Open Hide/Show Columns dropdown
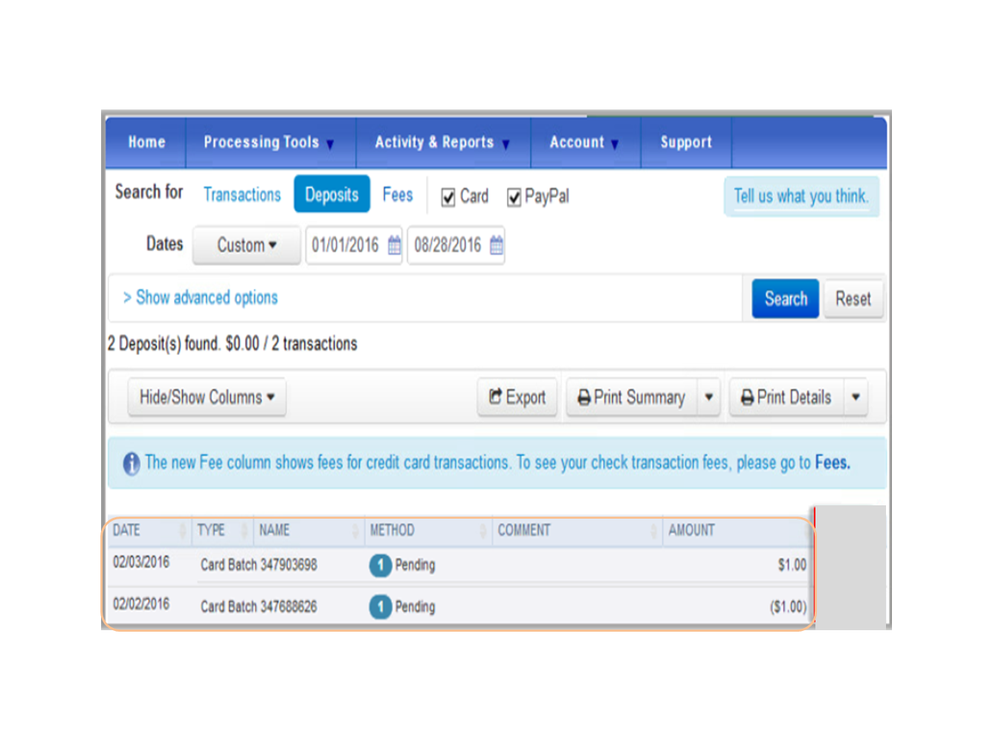Screen dimensions: 999x749 pos(206,397)
